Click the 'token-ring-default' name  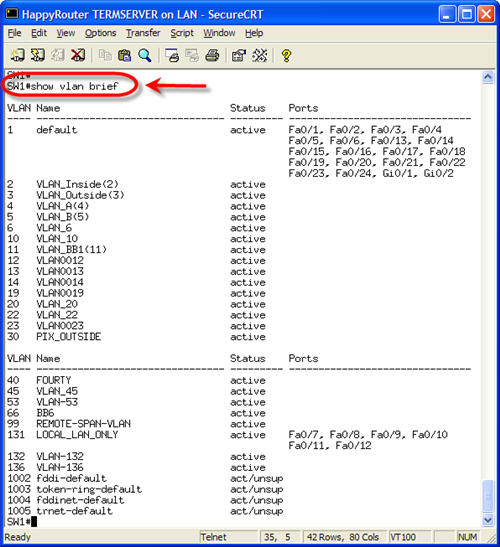pos(89,489)
